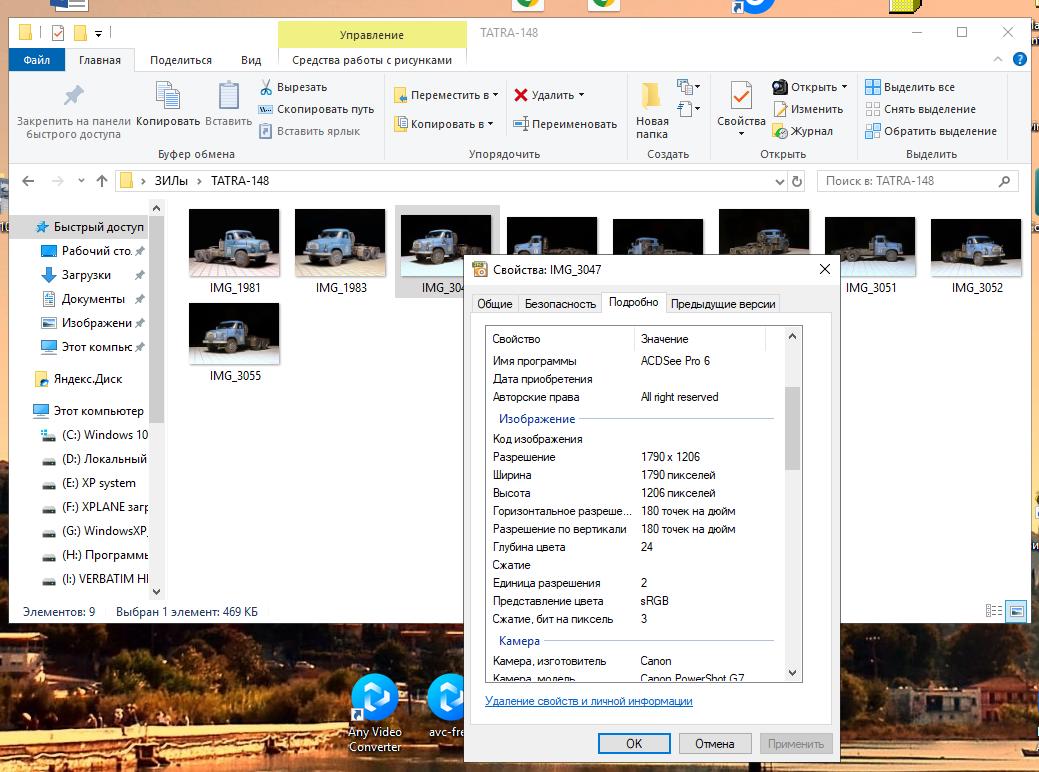Viewport: 1039px width, 772px height.
Task: Click the Pin to Quick Access icon
Action: [x=73, y=96]
